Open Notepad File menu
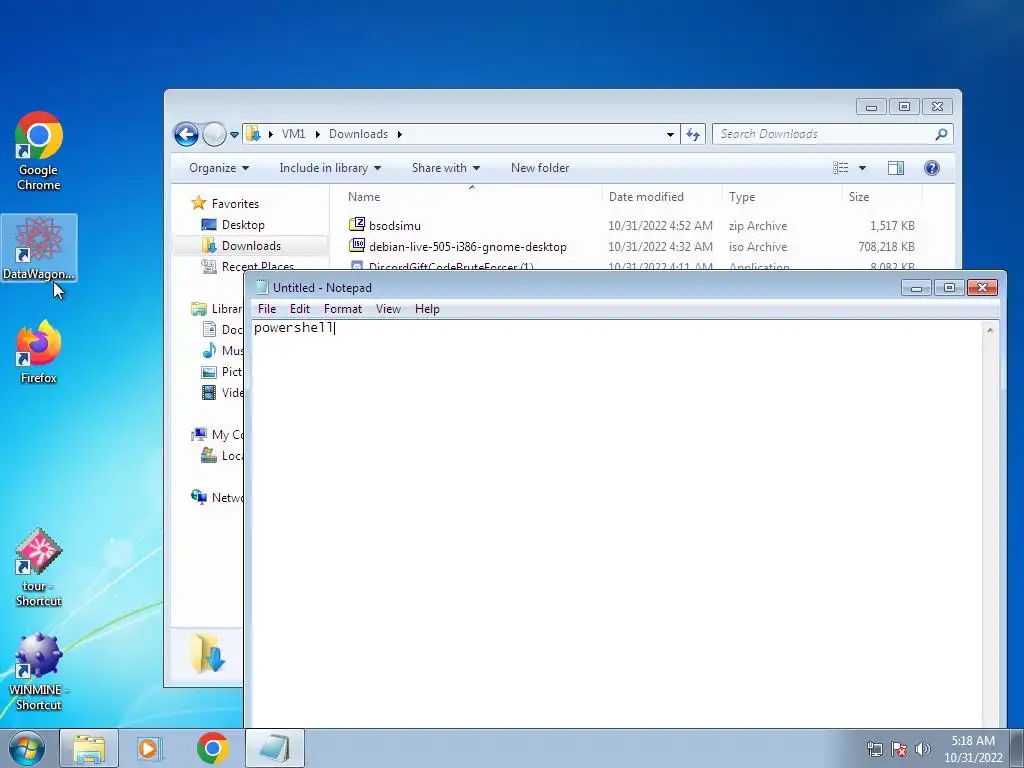Screen dimensions: 1024x768 267,309
